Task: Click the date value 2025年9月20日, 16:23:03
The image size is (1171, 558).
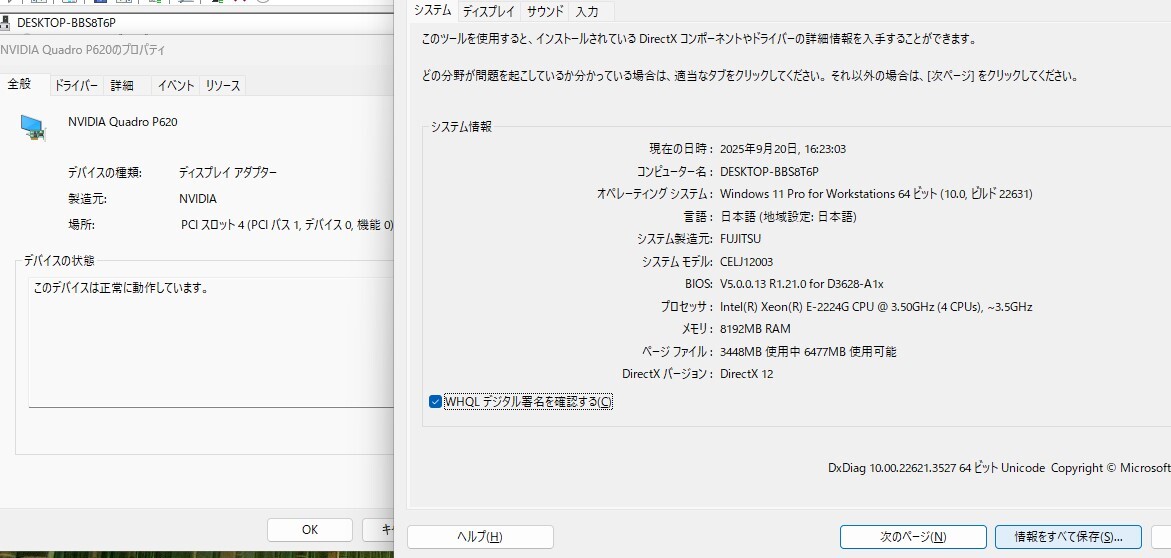Action: pyautogui.click(x=783, y=149)
